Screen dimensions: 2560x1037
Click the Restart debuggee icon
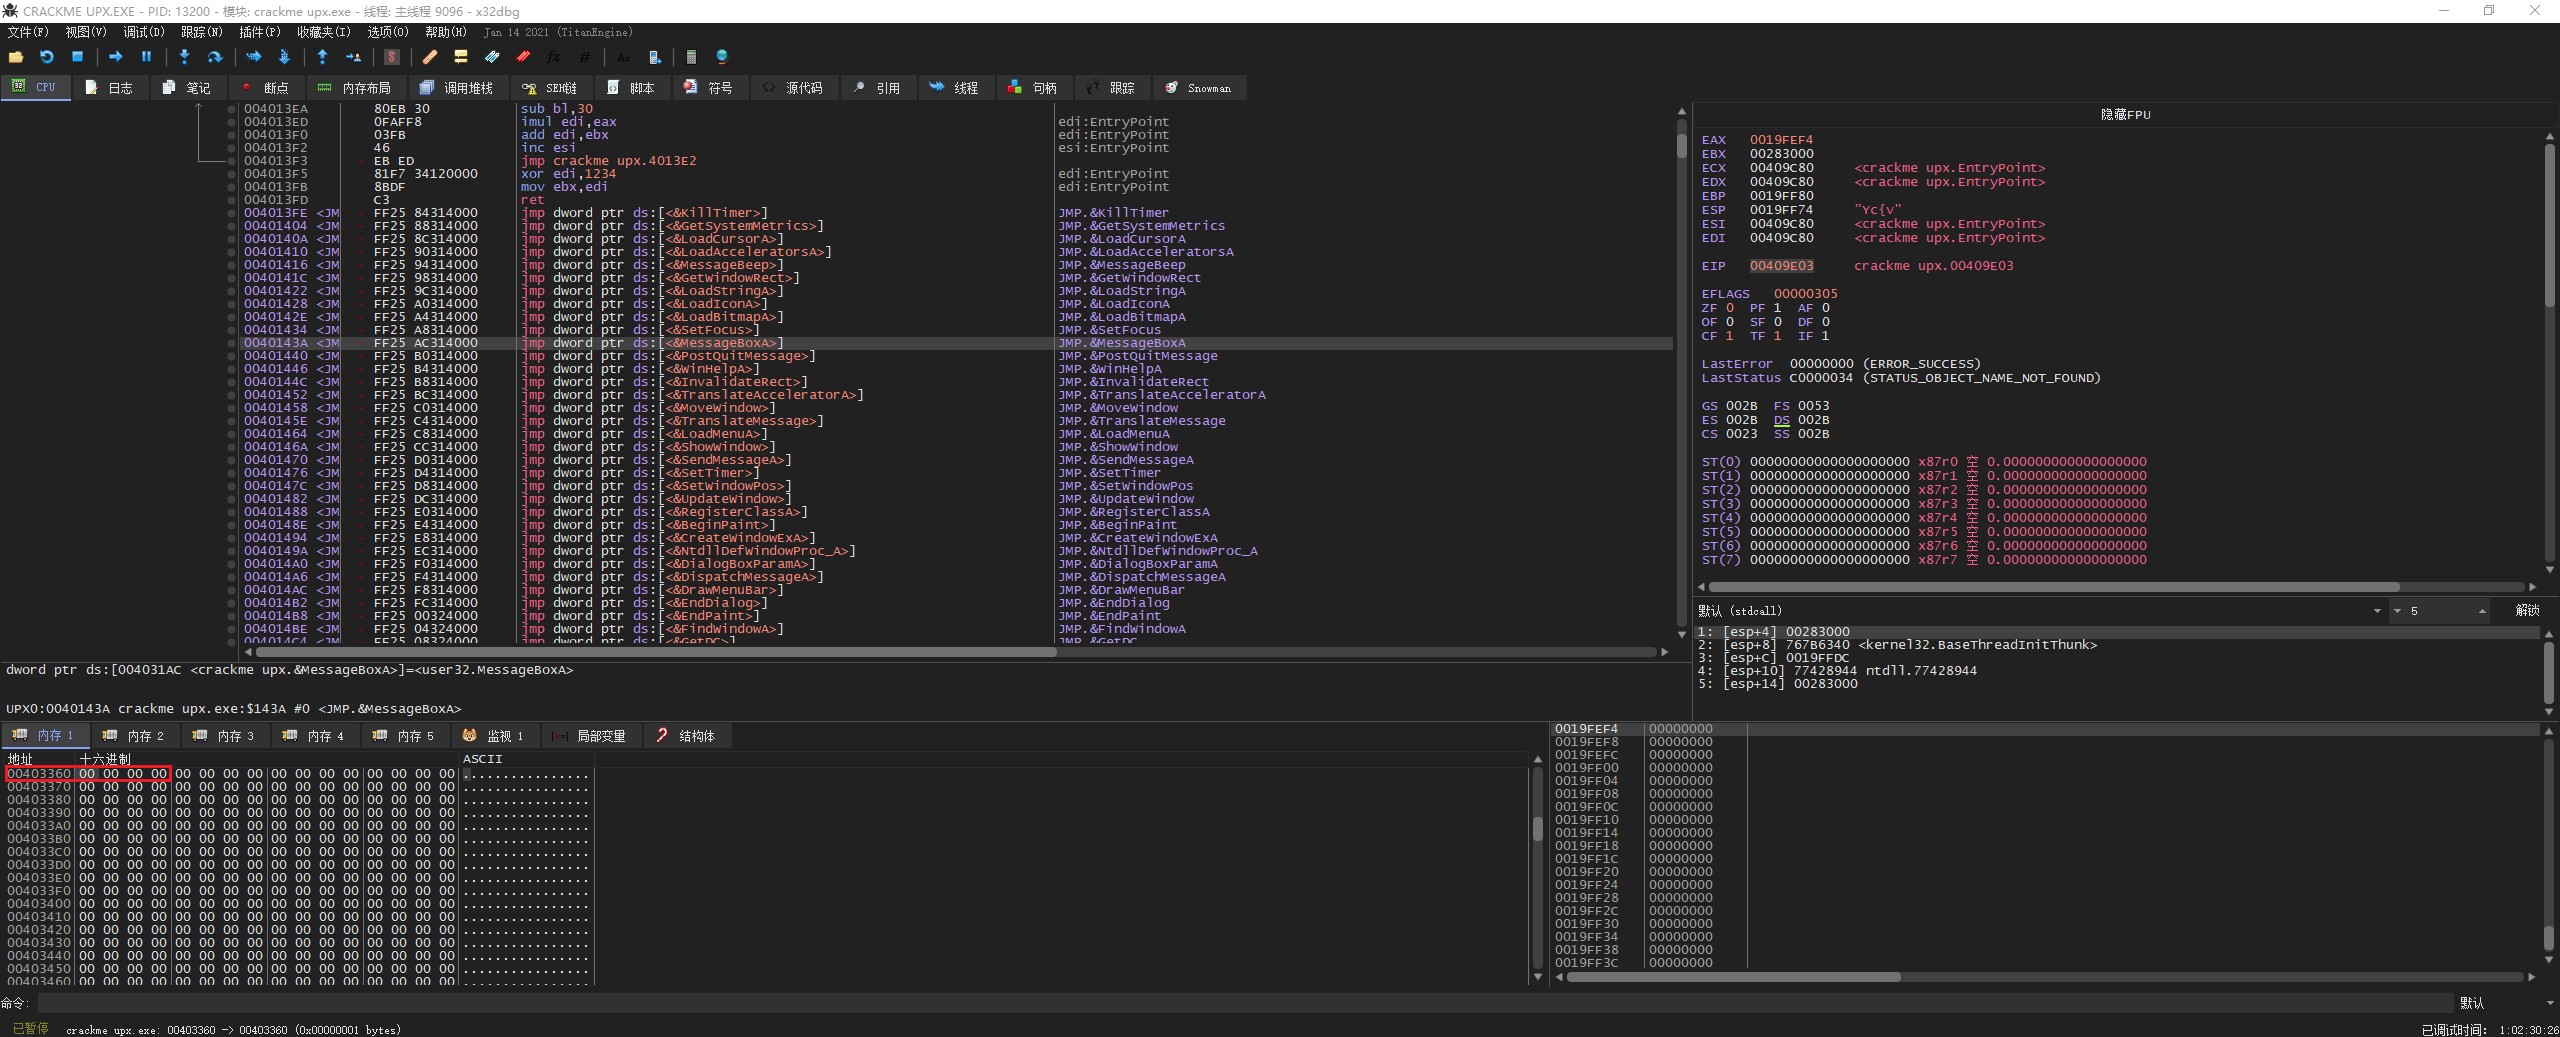coord(46,57)
